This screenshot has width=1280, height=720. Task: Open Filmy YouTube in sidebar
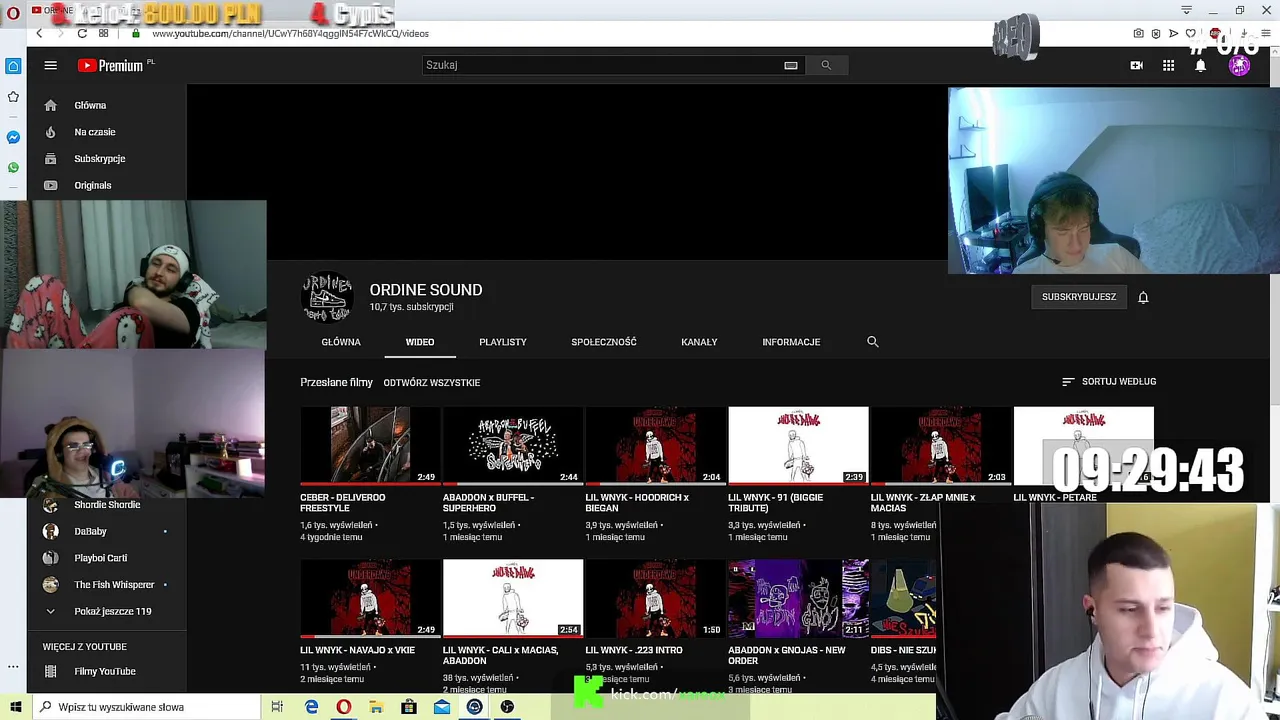coord(106,671)
